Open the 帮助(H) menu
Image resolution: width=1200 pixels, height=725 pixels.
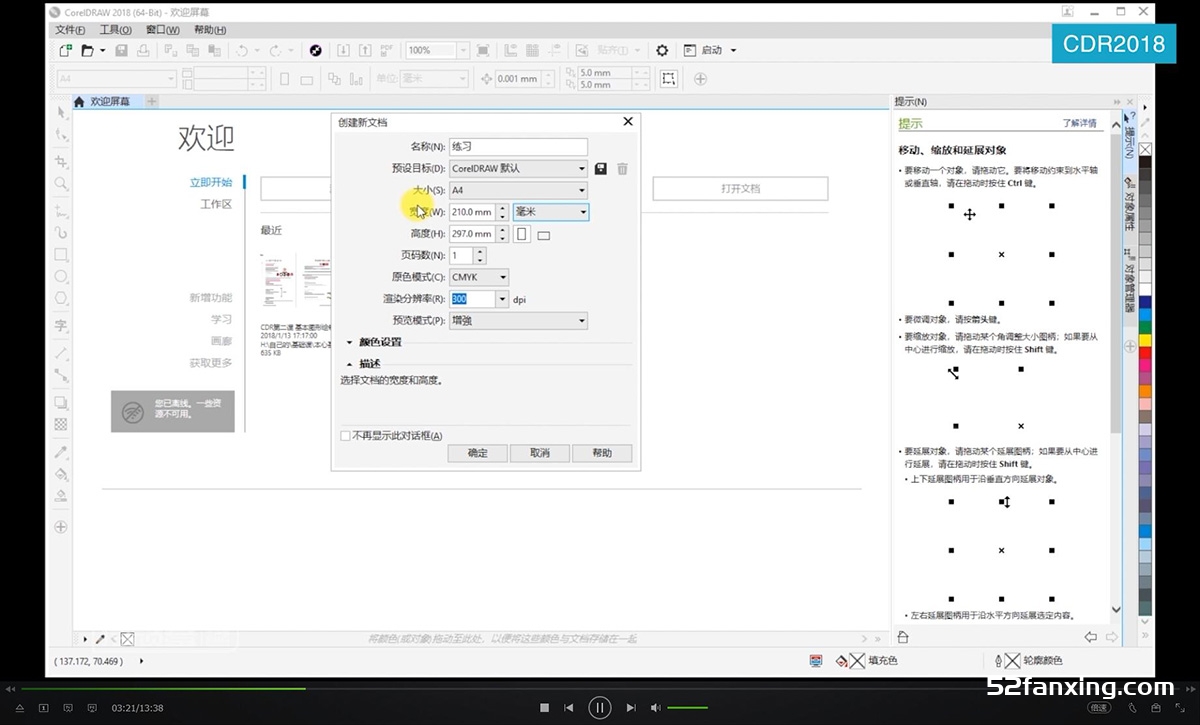210,30
